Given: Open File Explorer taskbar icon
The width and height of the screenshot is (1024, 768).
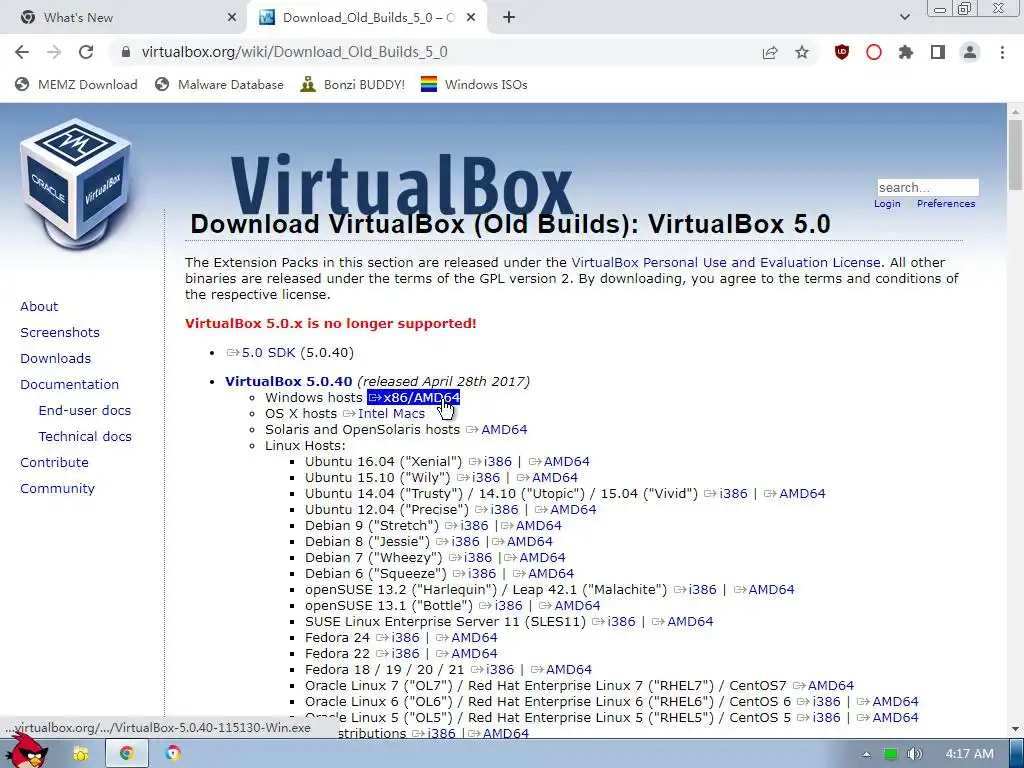Looking at the screenshot, I should click(81, 754).
